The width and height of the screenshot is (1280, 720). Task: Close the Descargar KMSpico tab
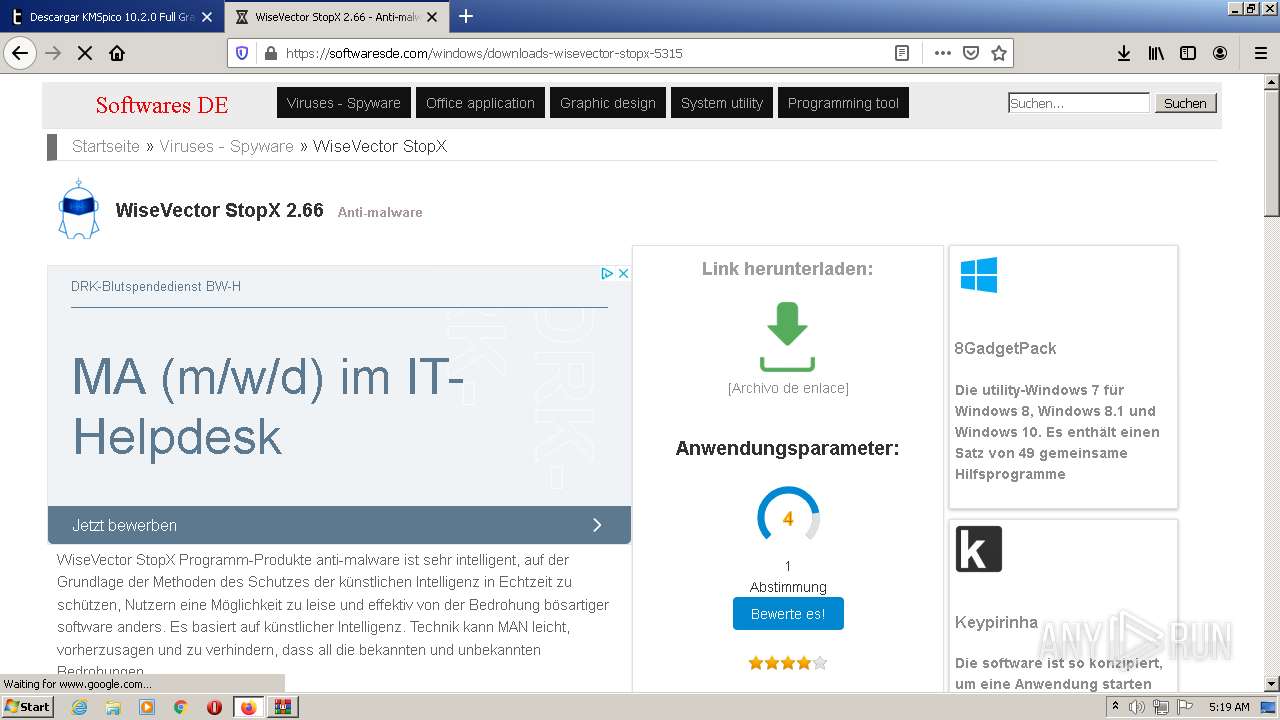pos(207,17)
